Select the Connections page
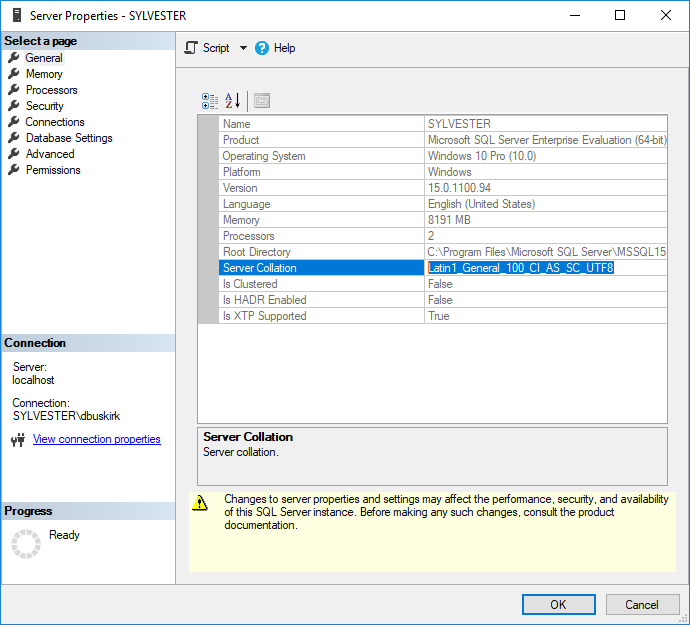Image resolution: width=690 pixels, height=625 pixels. [x=55, y=122]
